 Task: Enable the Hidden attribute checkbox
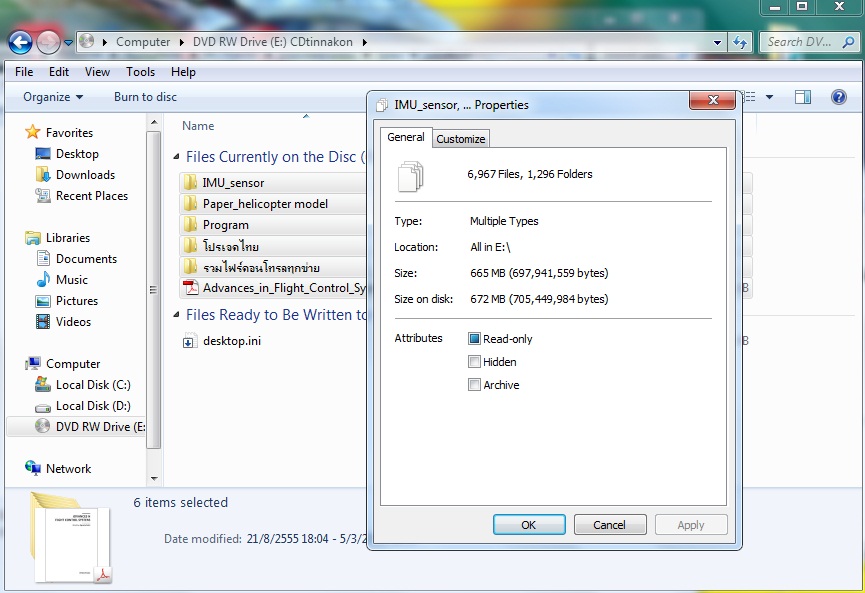(475, 362)
